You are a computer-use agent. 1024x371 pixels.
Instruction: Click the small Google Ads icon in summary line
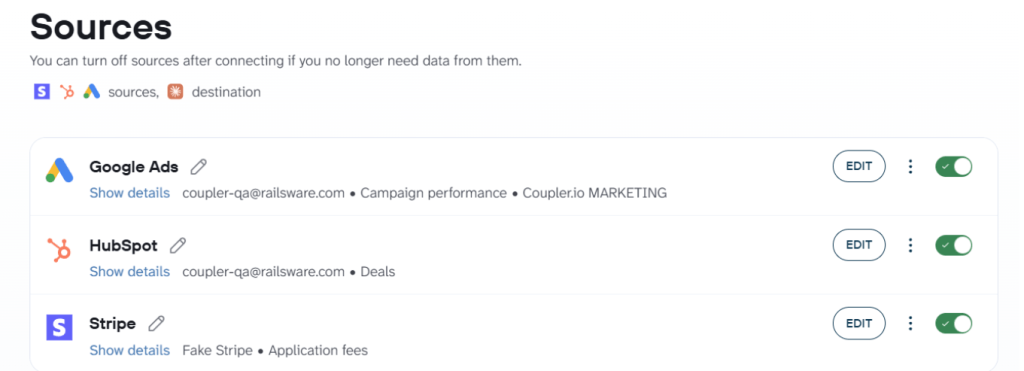click(x=91, y=92)
